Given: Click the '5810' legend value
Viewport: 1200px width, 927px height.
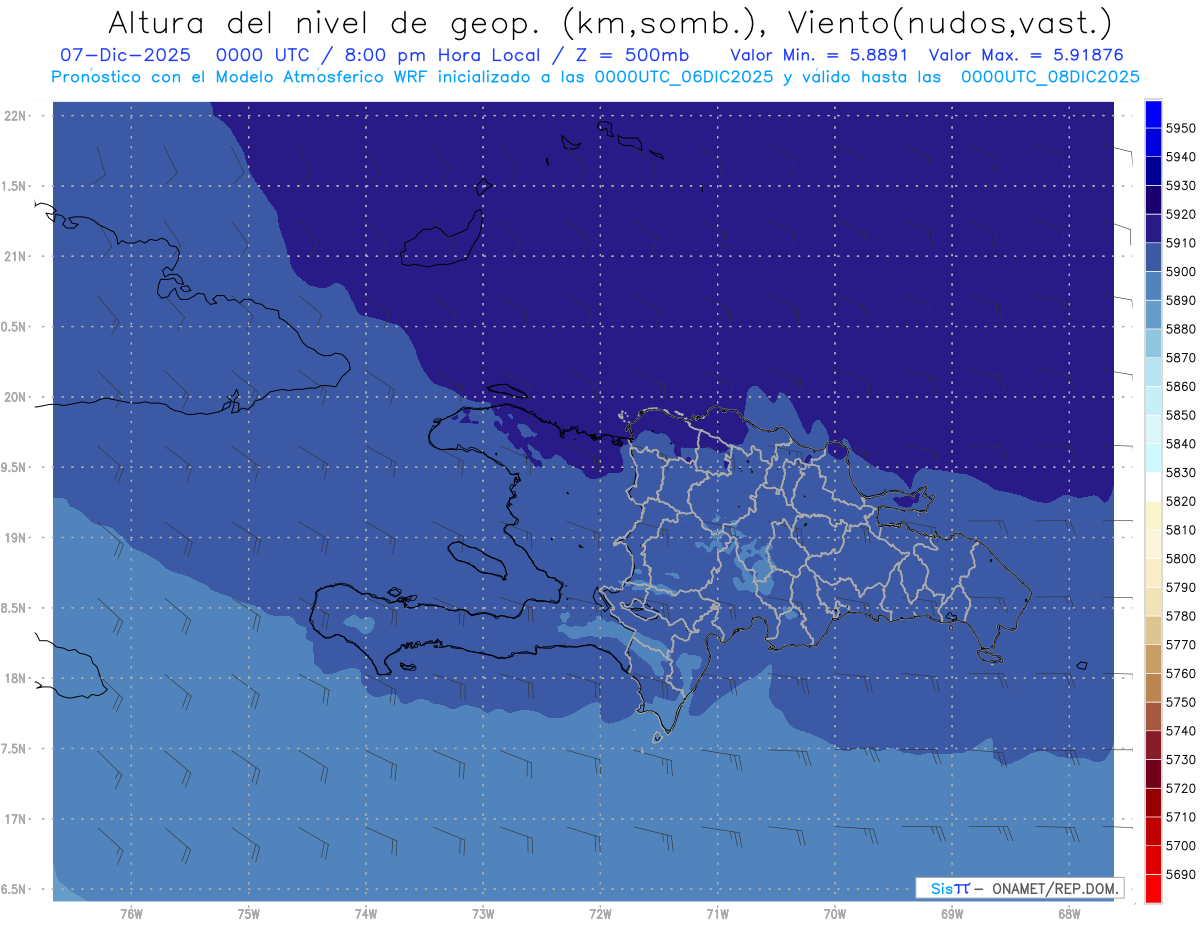Looking at the screenshot, I should click(x=1181, y=530).
